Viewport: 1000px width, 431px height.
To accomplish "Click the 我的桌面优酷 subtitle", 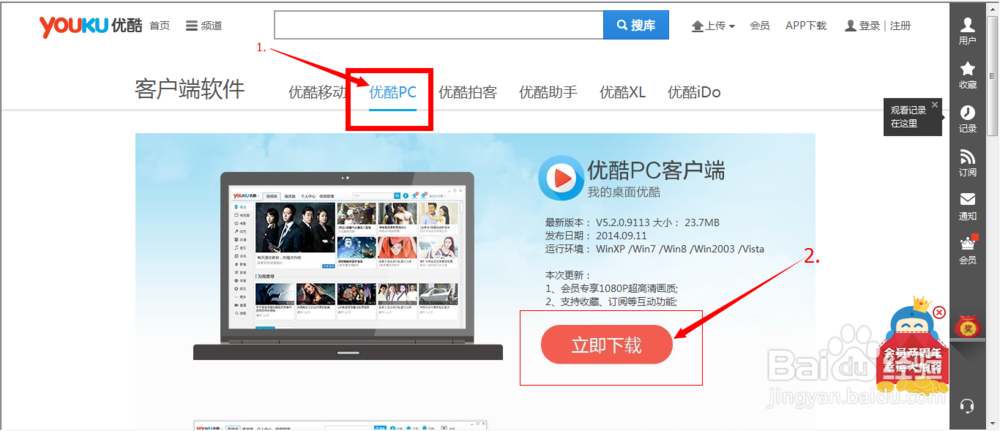I will 624,193.
